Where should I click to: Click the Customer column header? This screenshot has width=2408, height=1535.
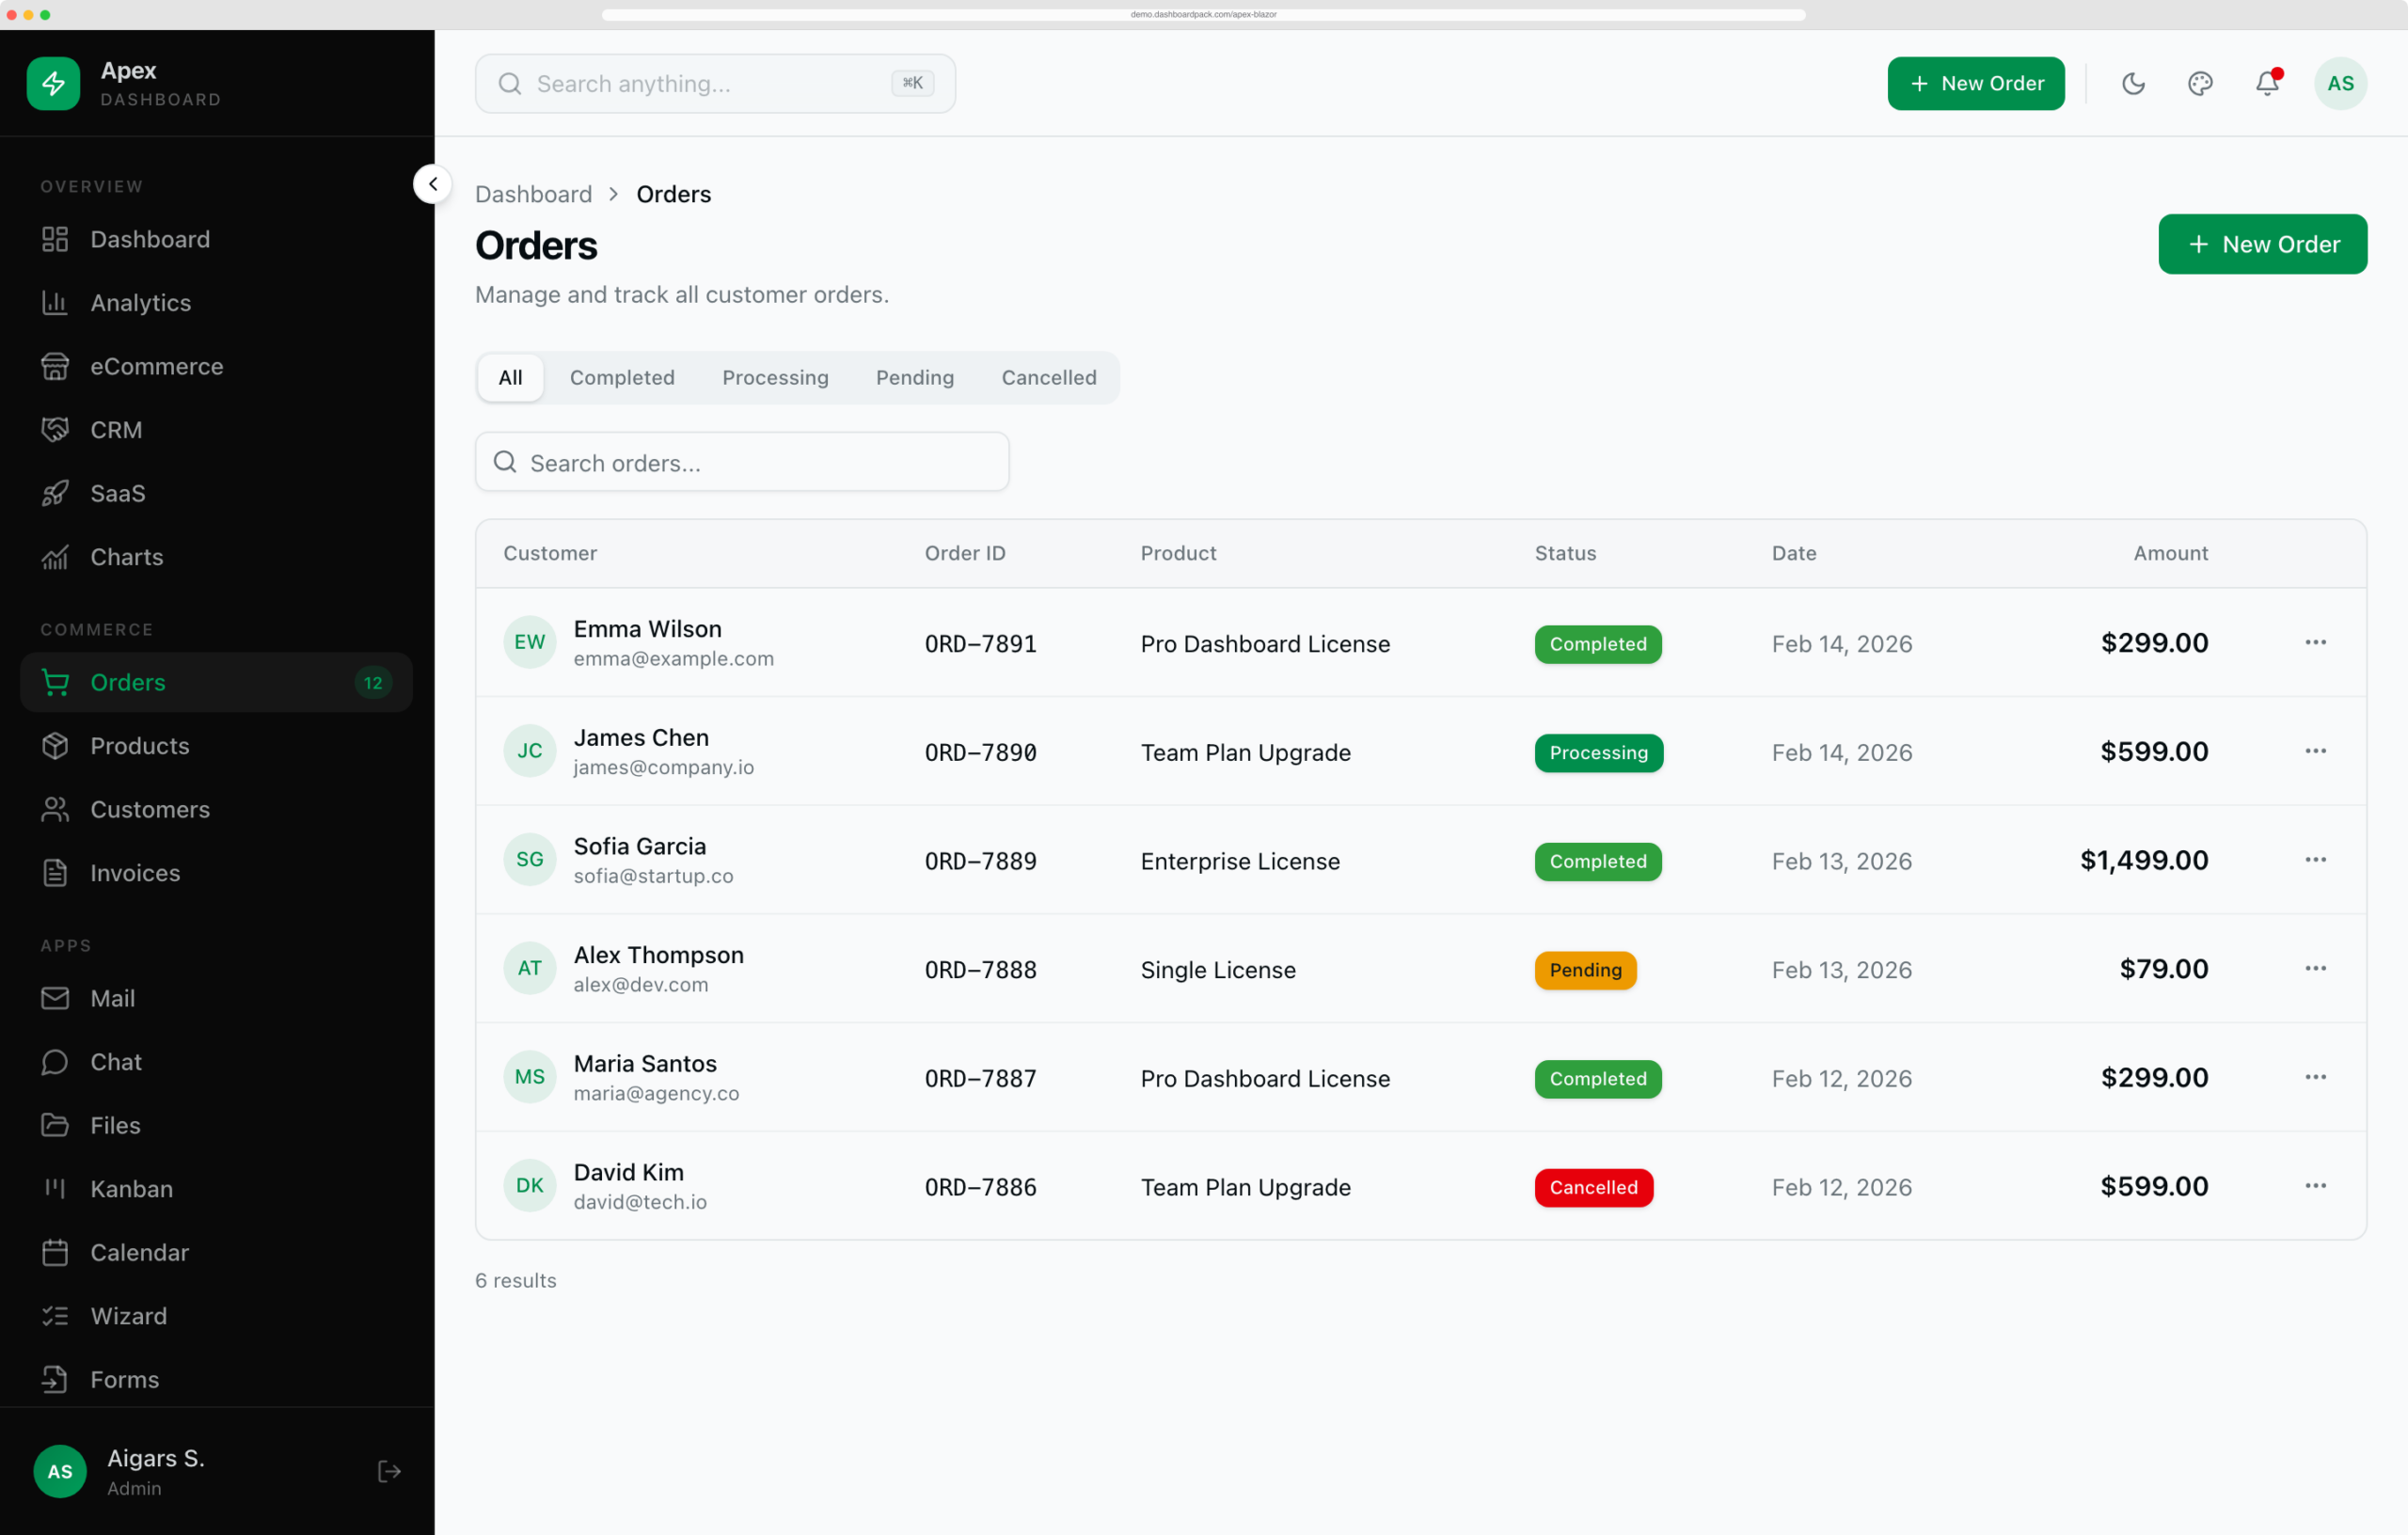coord(550,553)
